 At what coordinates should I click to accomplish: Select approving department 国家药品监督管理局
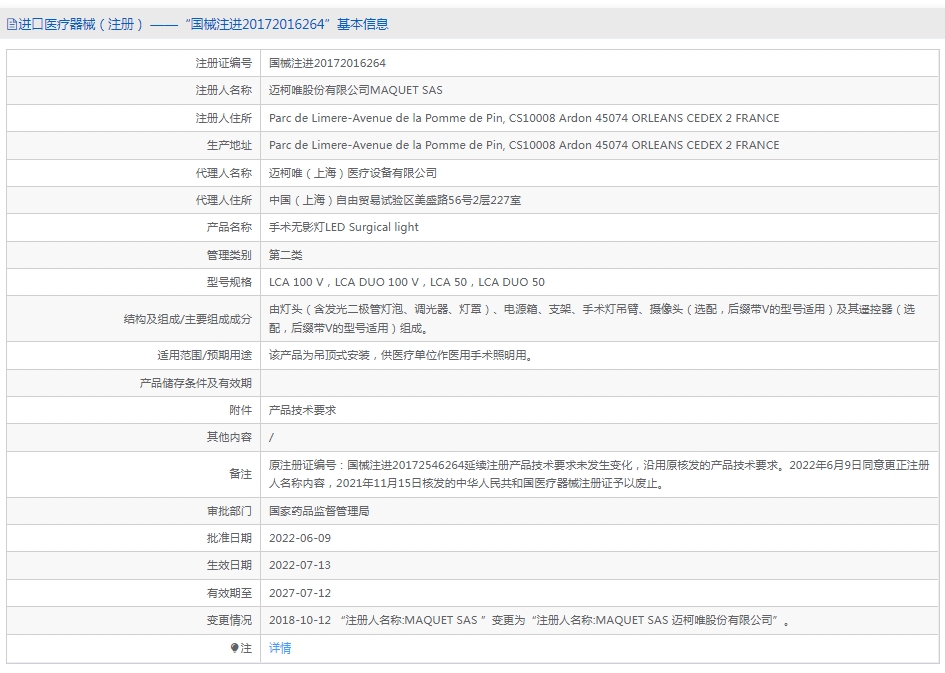coord(319,511)
